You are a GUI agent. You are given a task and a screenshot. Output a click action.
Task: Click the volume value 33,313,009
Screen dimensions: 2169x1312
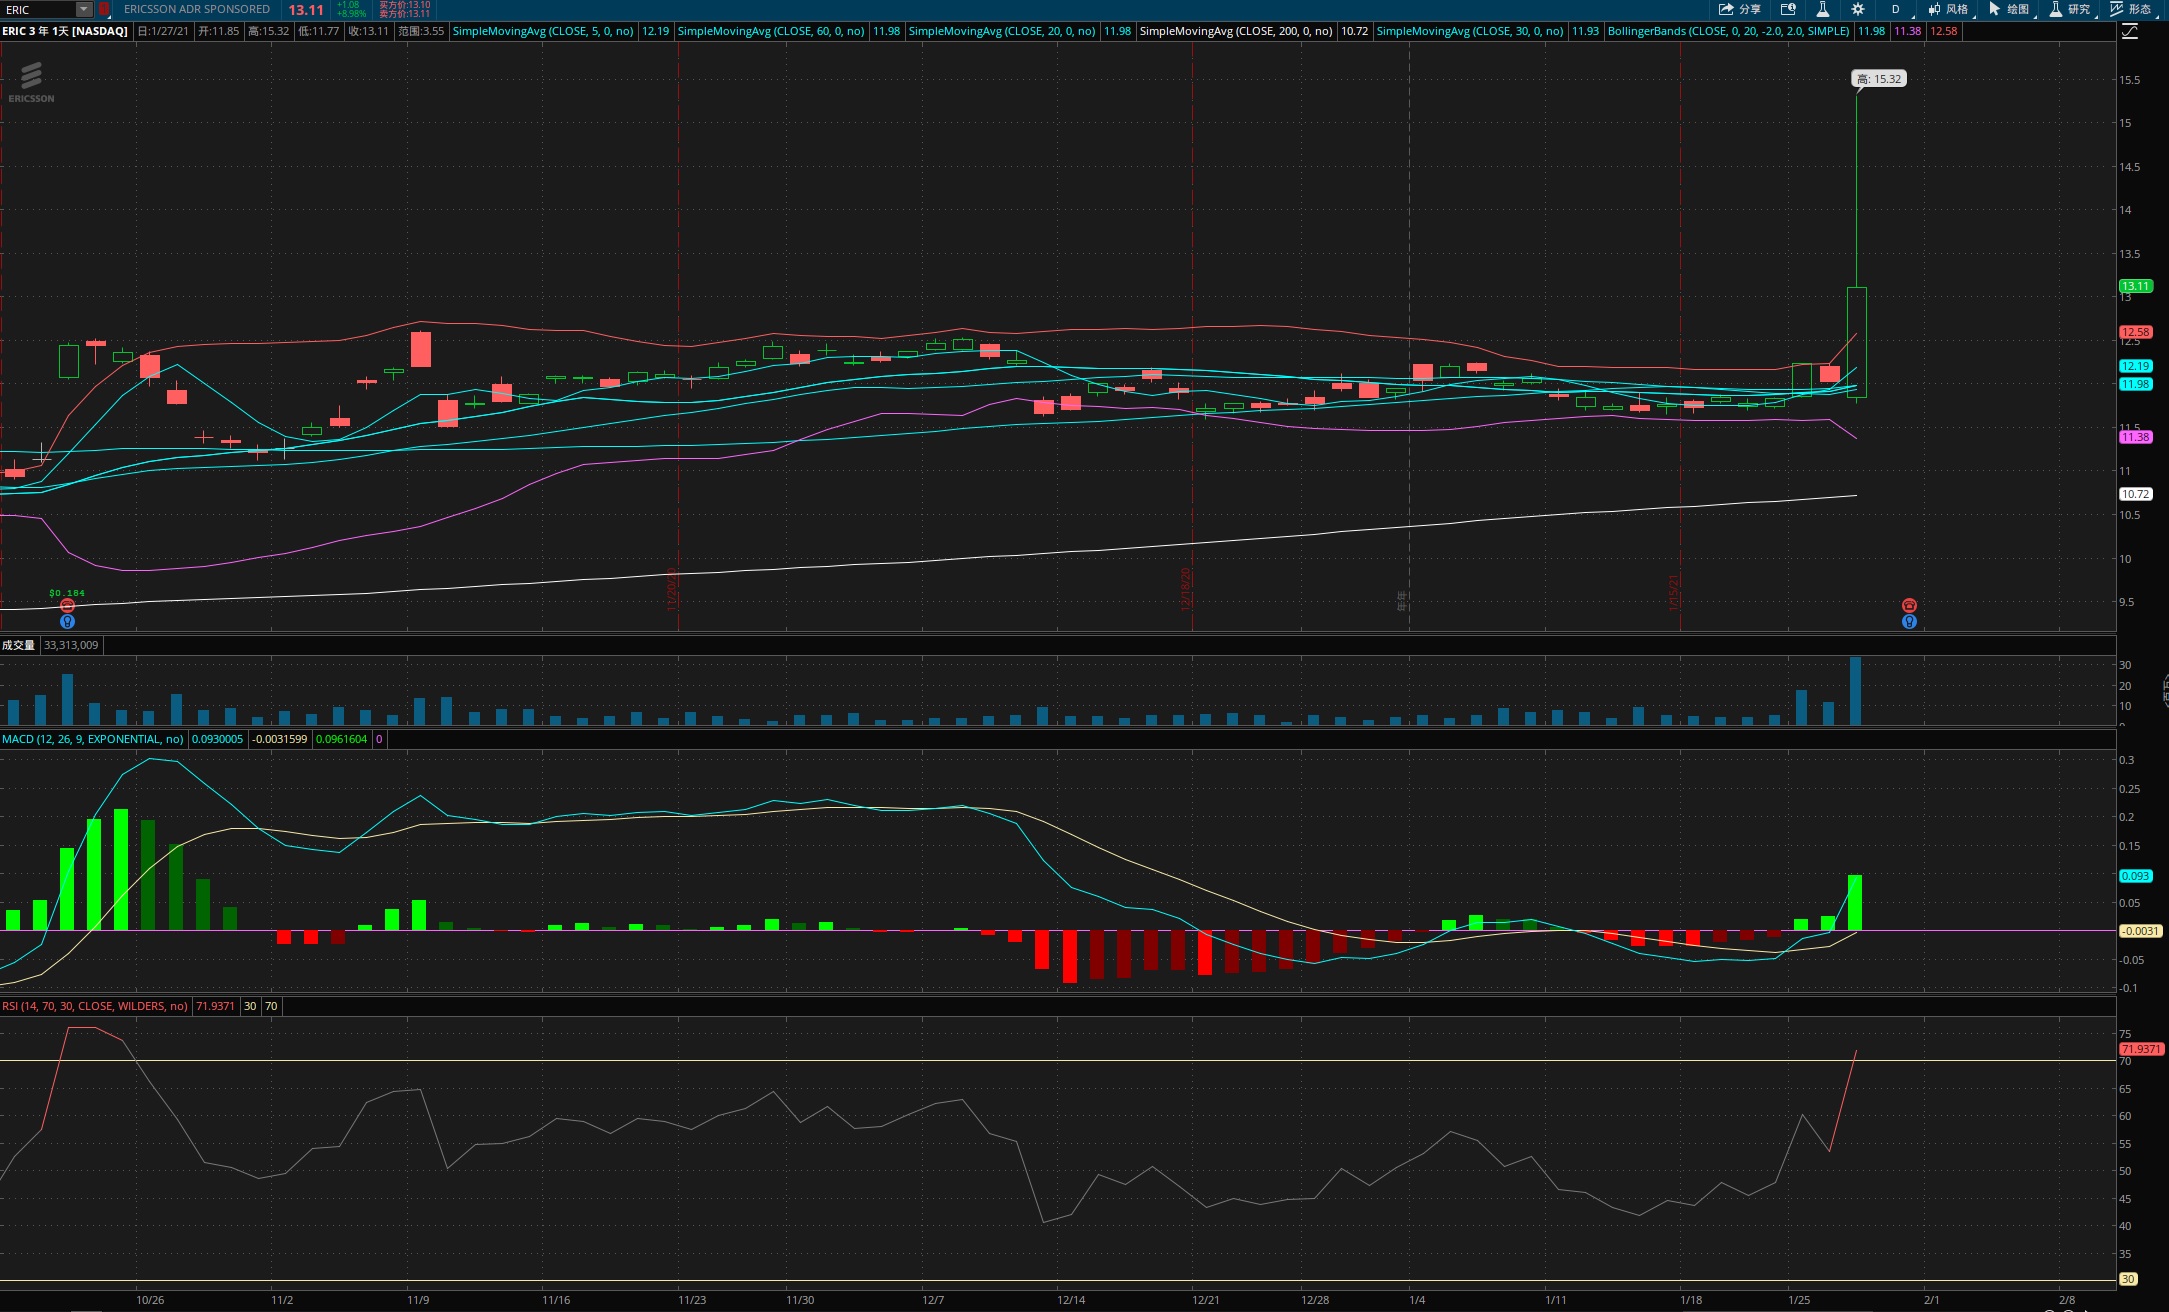tap(71, 645)
